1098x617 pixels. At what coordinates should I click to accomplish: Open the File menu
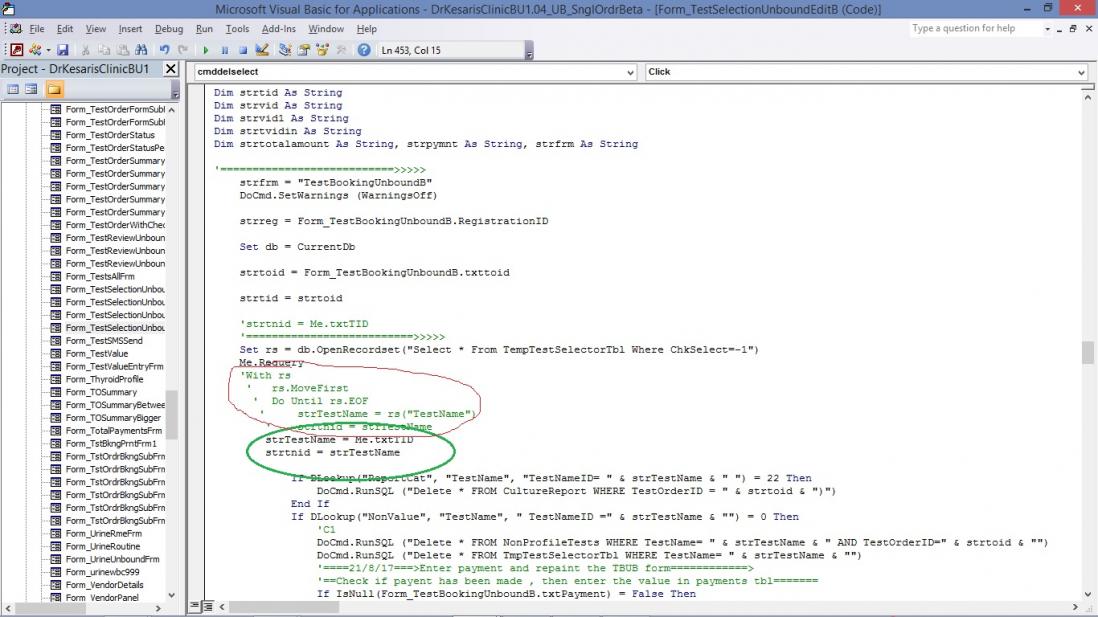[36, 29]
